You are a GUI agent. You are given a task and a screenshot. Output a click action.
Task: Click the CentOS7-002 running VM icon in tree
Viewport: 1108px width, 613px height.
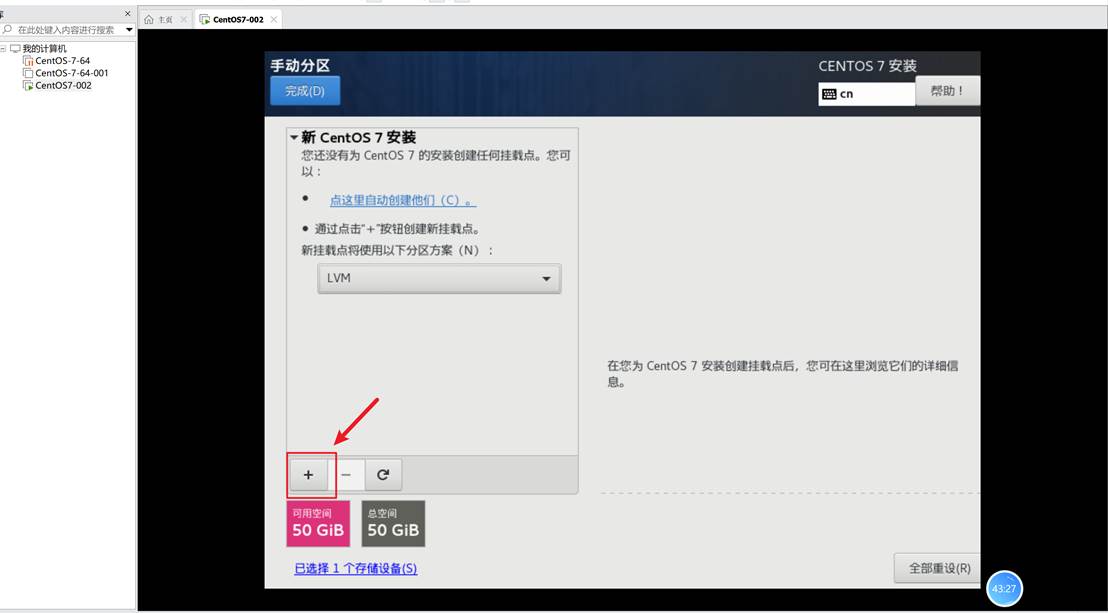(x=28, y=86)
